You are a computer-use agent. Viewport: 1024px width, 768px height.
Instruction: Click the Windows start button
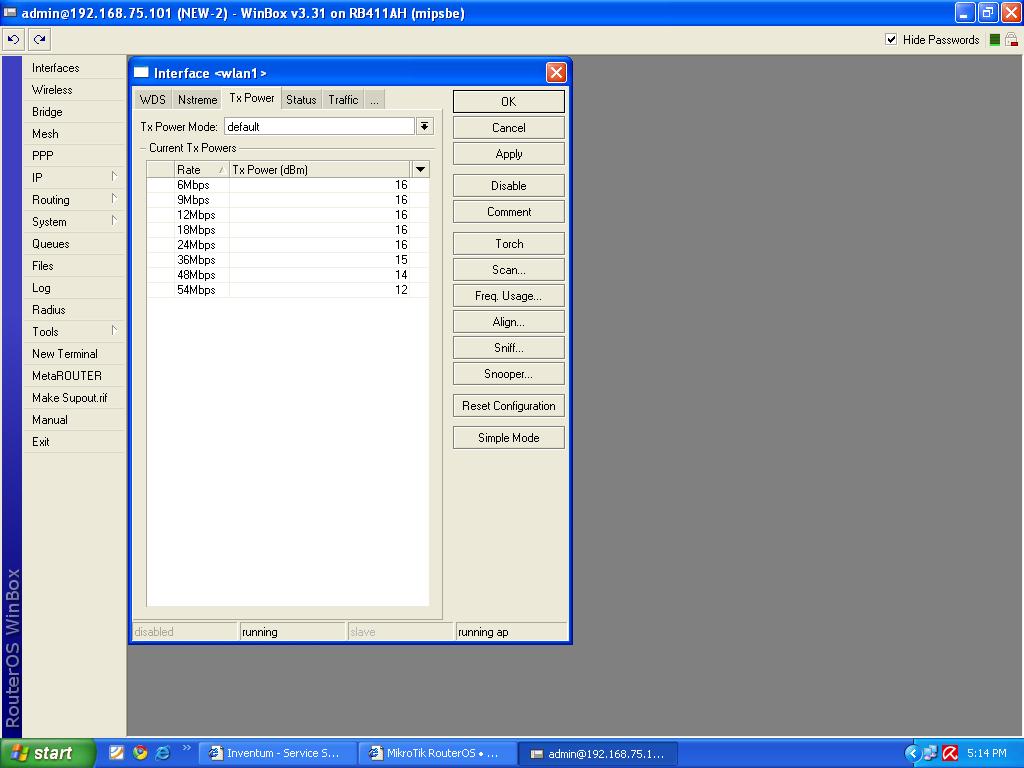46,753
